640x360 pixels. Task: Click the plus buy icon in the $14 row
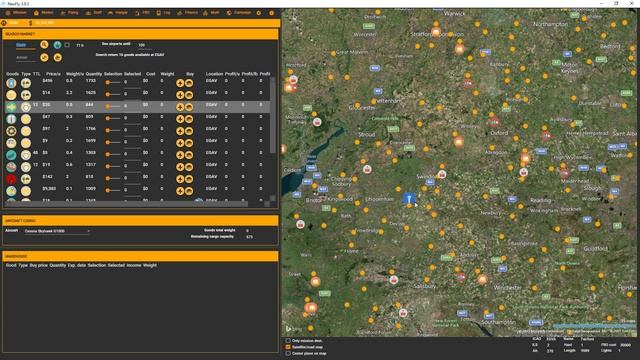(180, 95)
